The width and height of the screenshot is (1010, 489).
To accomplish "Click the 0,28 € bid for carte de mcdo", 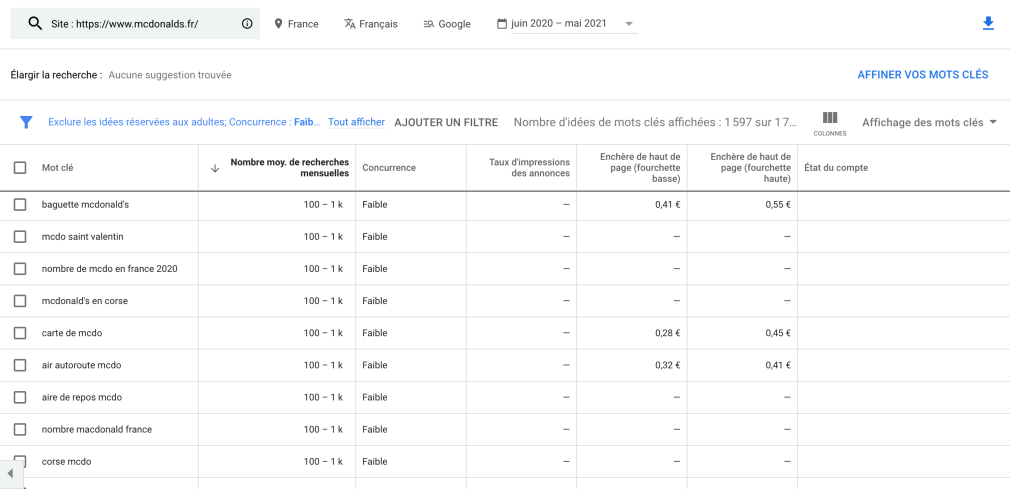I will (667, 333).
